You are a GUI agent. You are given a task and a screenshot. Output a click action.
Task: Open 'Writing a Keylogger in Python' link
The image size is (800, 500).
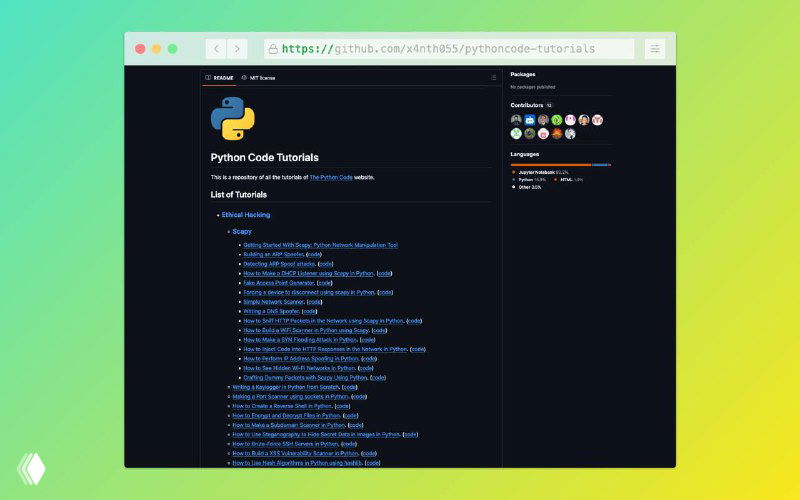coord(285,387)
